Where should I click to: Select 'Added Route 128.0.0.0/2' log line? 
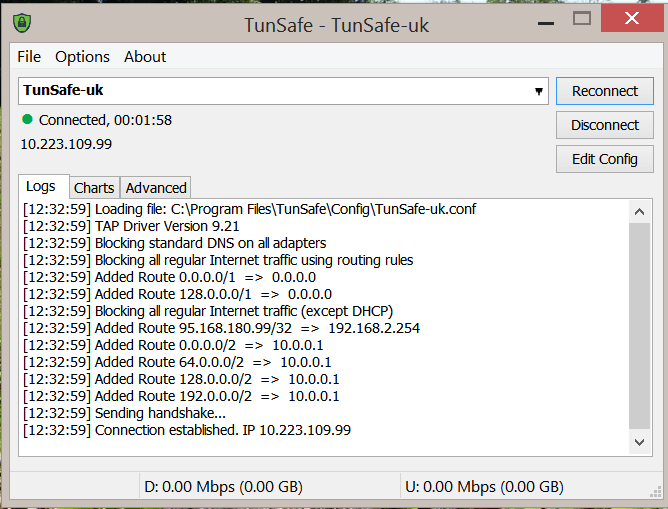pyautogui.click(x=181, y=380)
